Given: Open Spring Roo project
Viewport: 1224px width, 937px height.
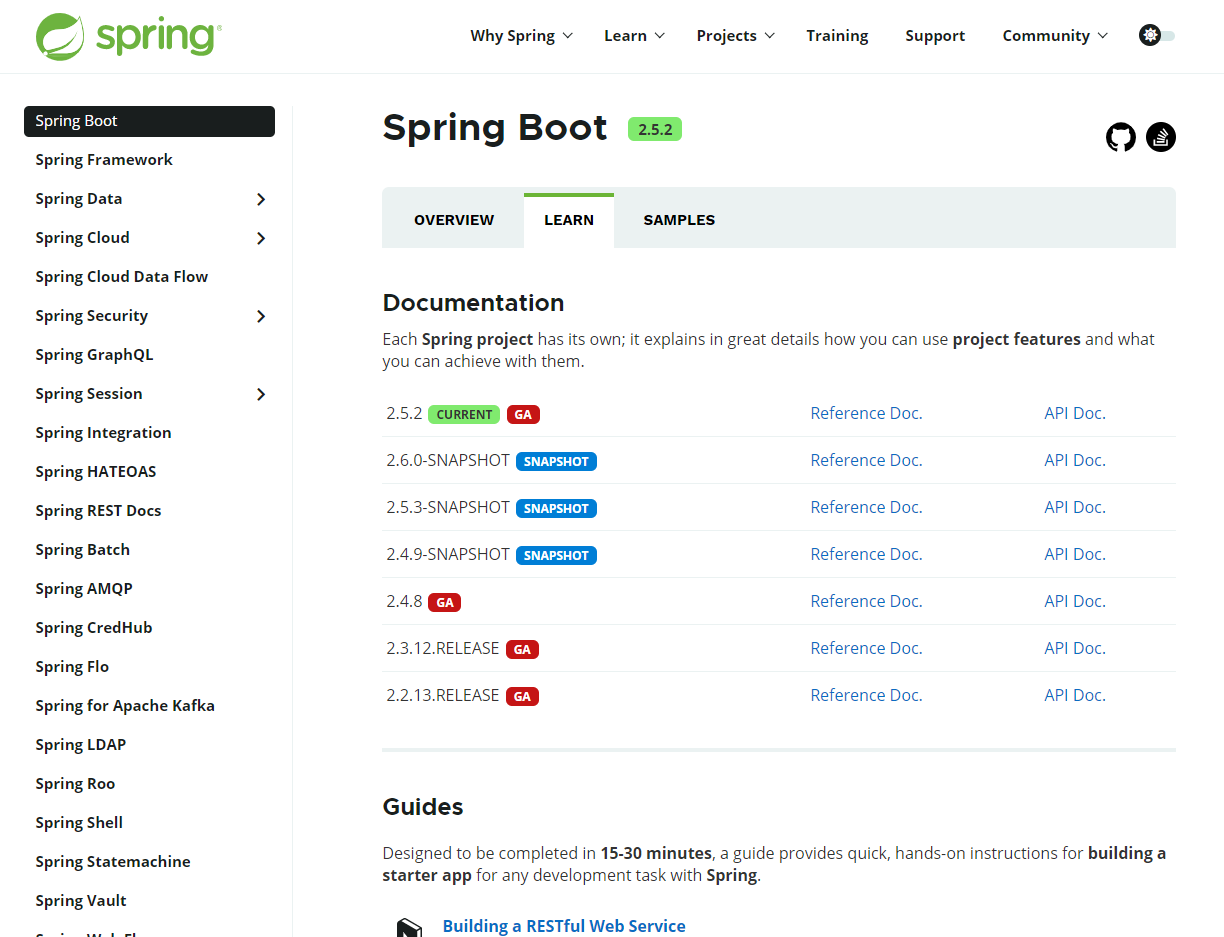Looking at the screenshot, I should click(x=75, y=784).
